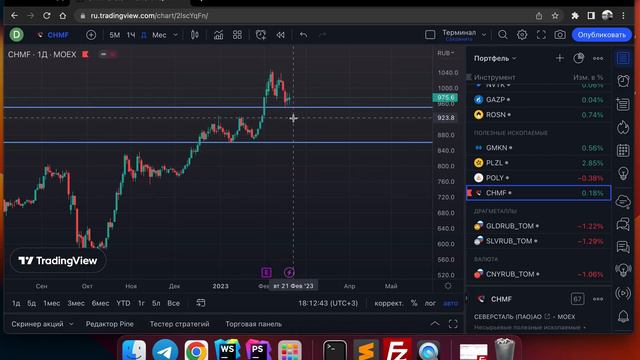The image size is (640, 360).
Task: Open chart settings gear icon
Action: tap(522, 35)
